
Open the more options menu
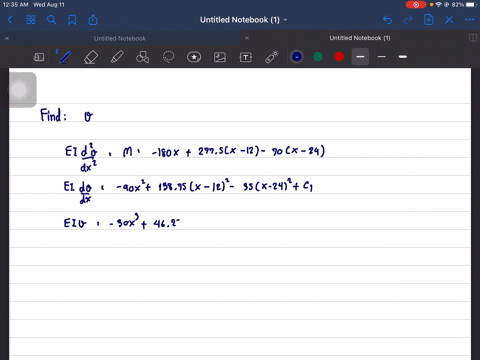pyautogui.click(x=470, y=20)
